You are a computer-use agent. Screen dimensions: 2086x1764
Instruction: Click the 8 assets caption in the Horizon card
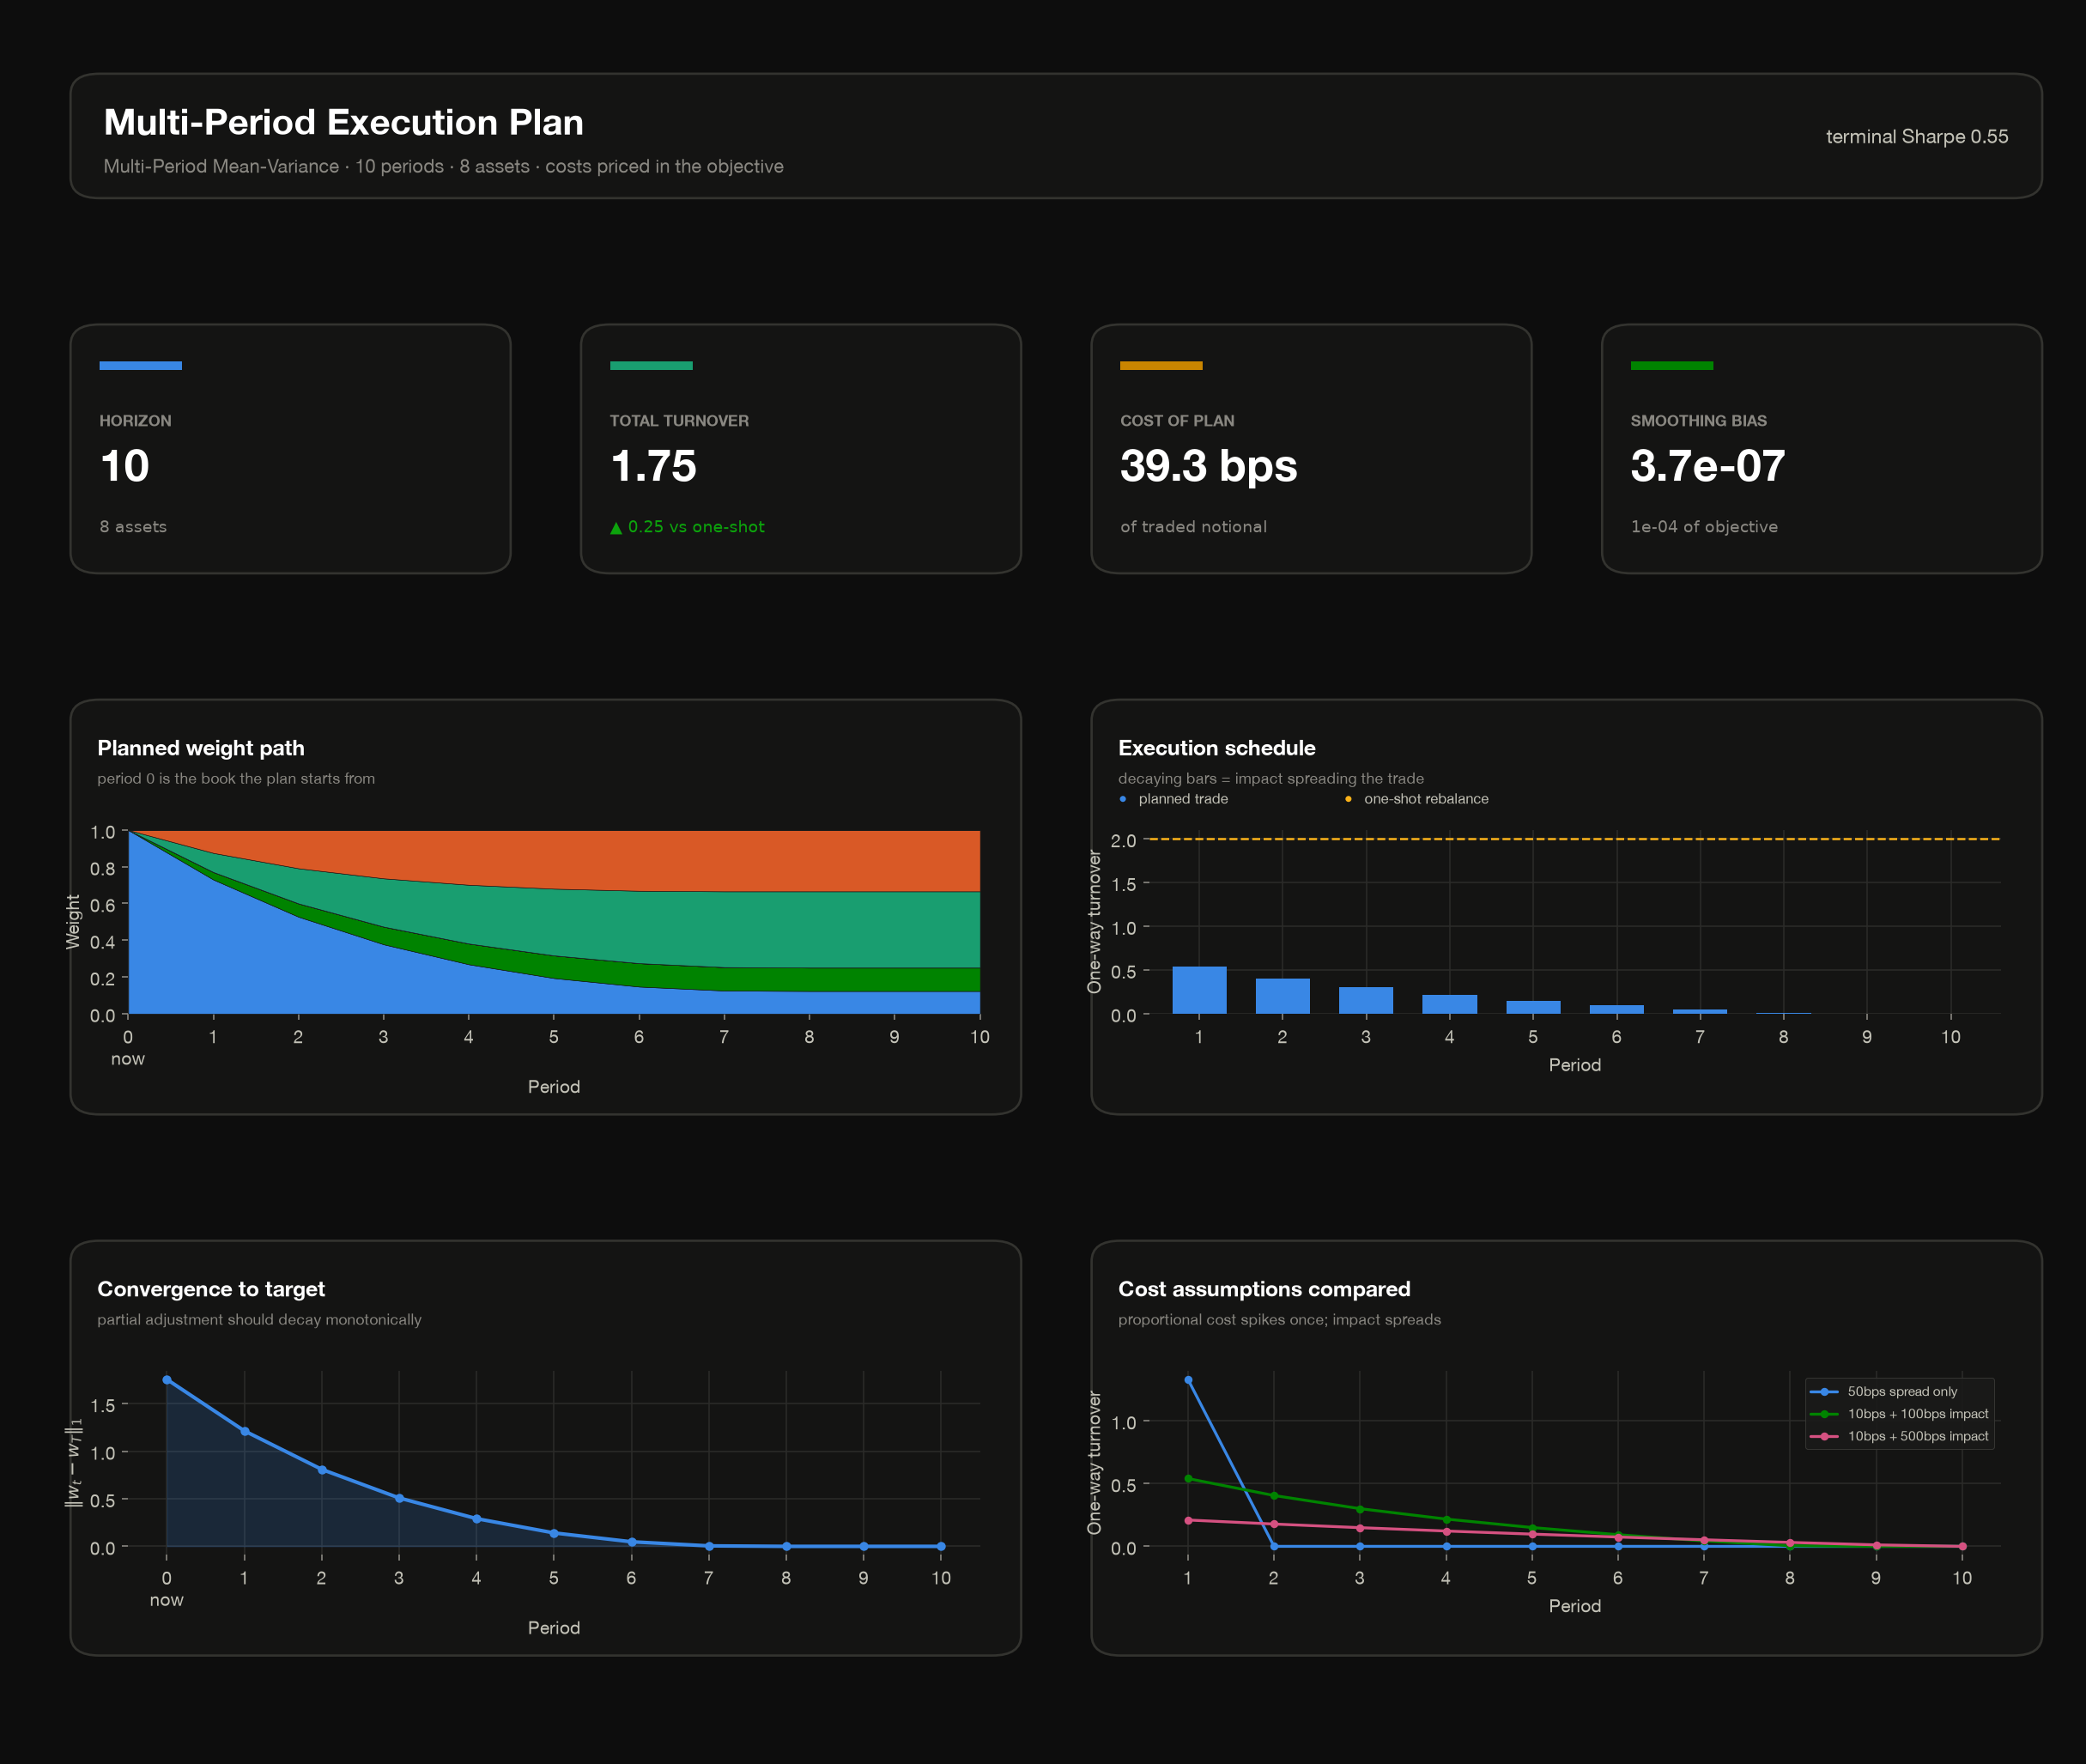(133, 527)
